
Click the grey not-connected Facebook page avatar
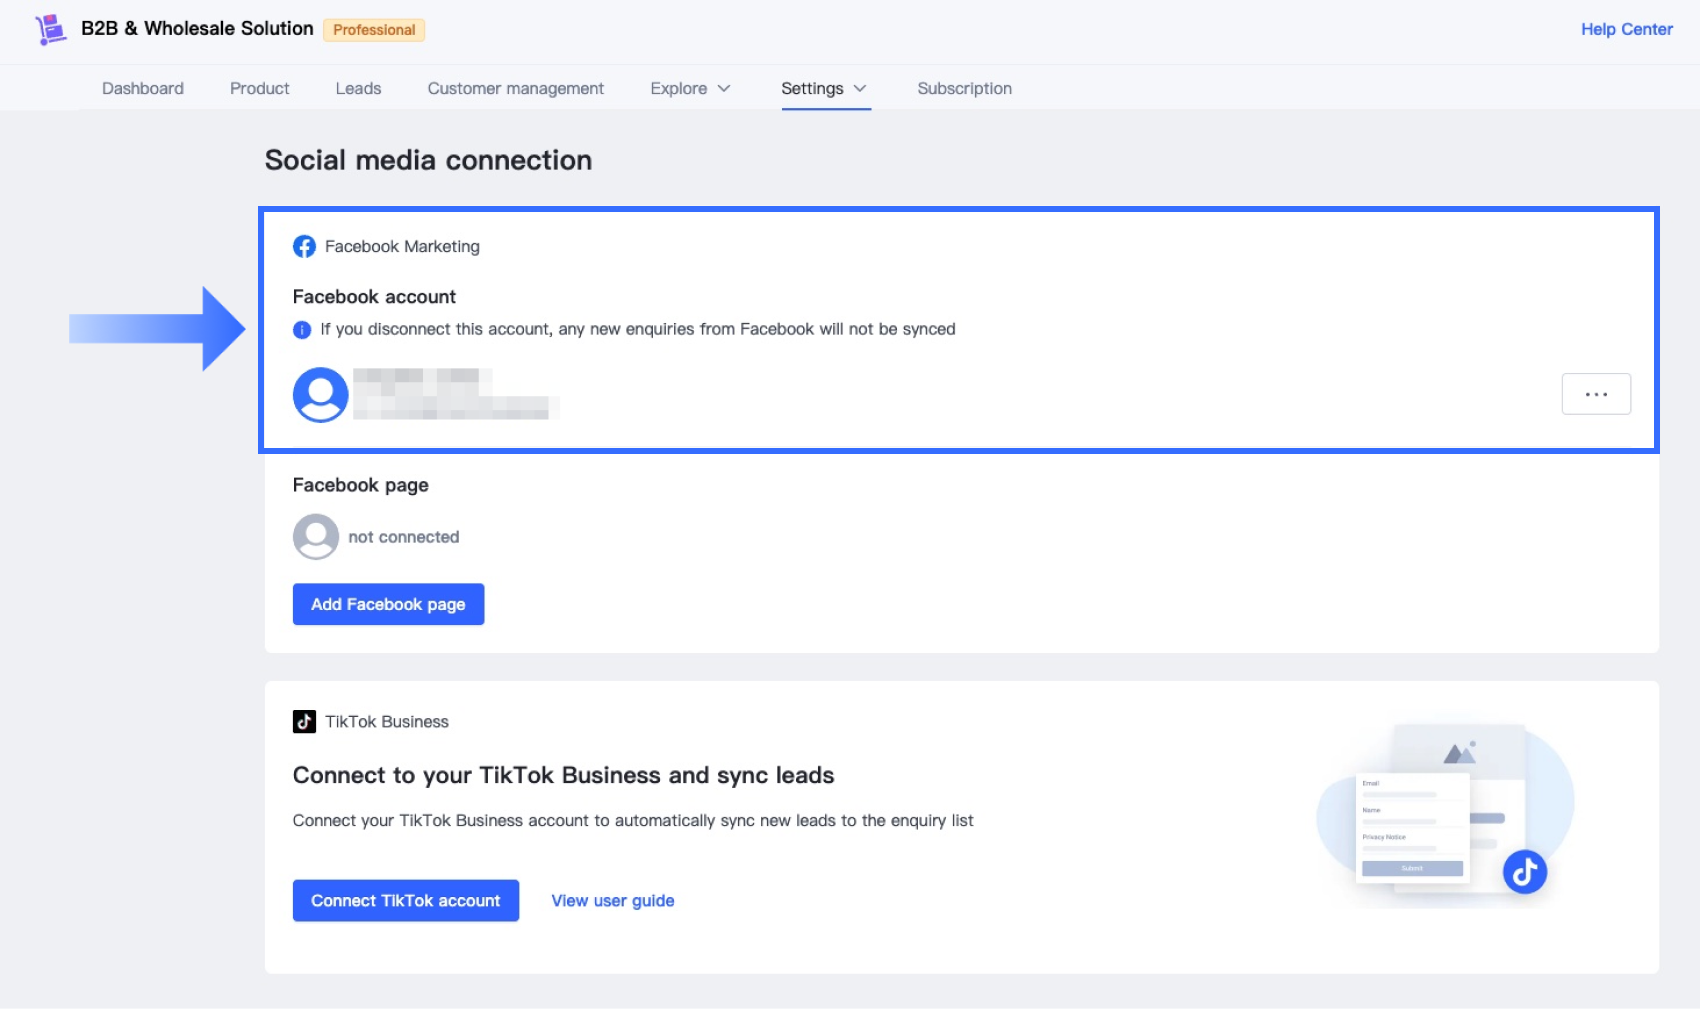(x=316, y=537)
